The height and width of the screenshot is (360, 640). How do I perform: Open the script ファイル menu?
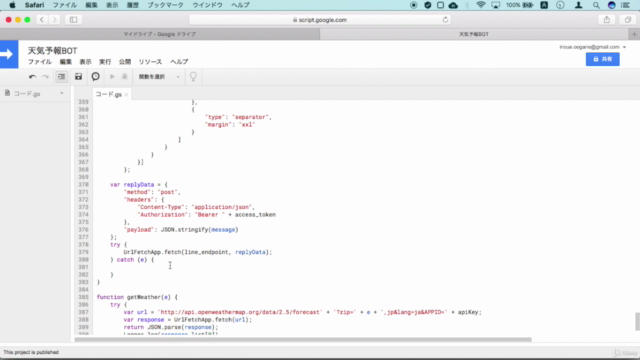click(x=40, y=62)
